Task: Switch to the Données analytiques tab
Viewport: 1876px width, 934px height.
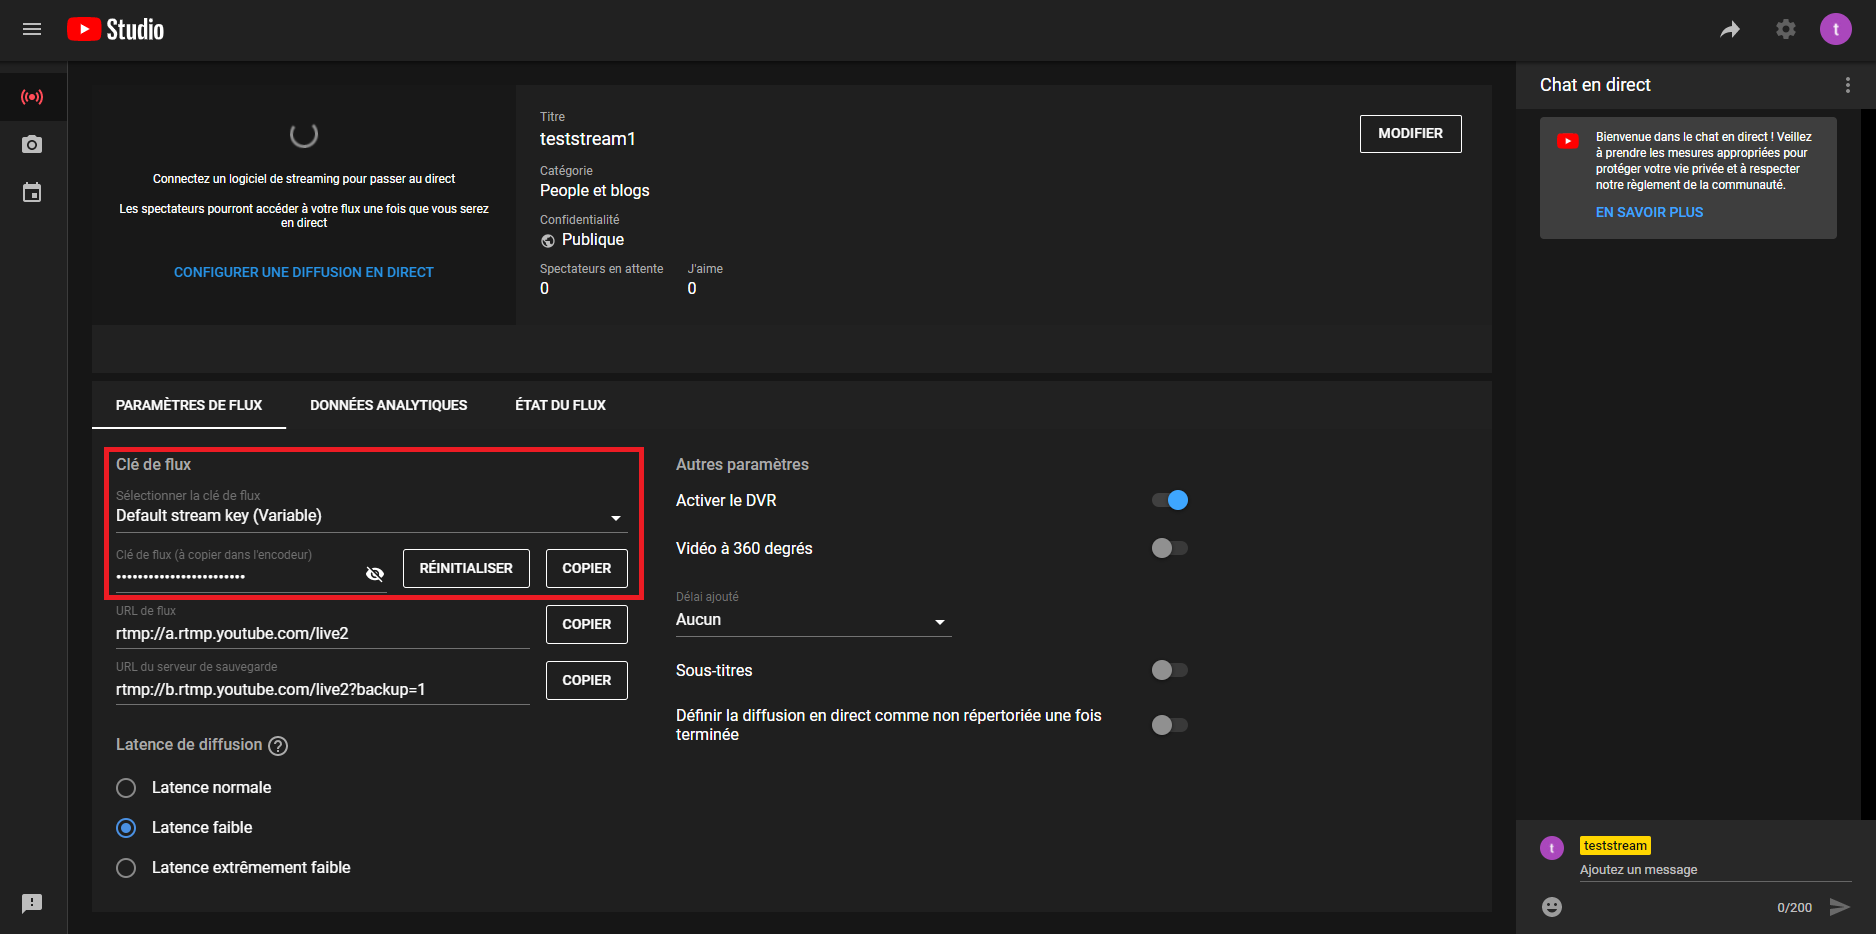Action: [x=388, y=405]
